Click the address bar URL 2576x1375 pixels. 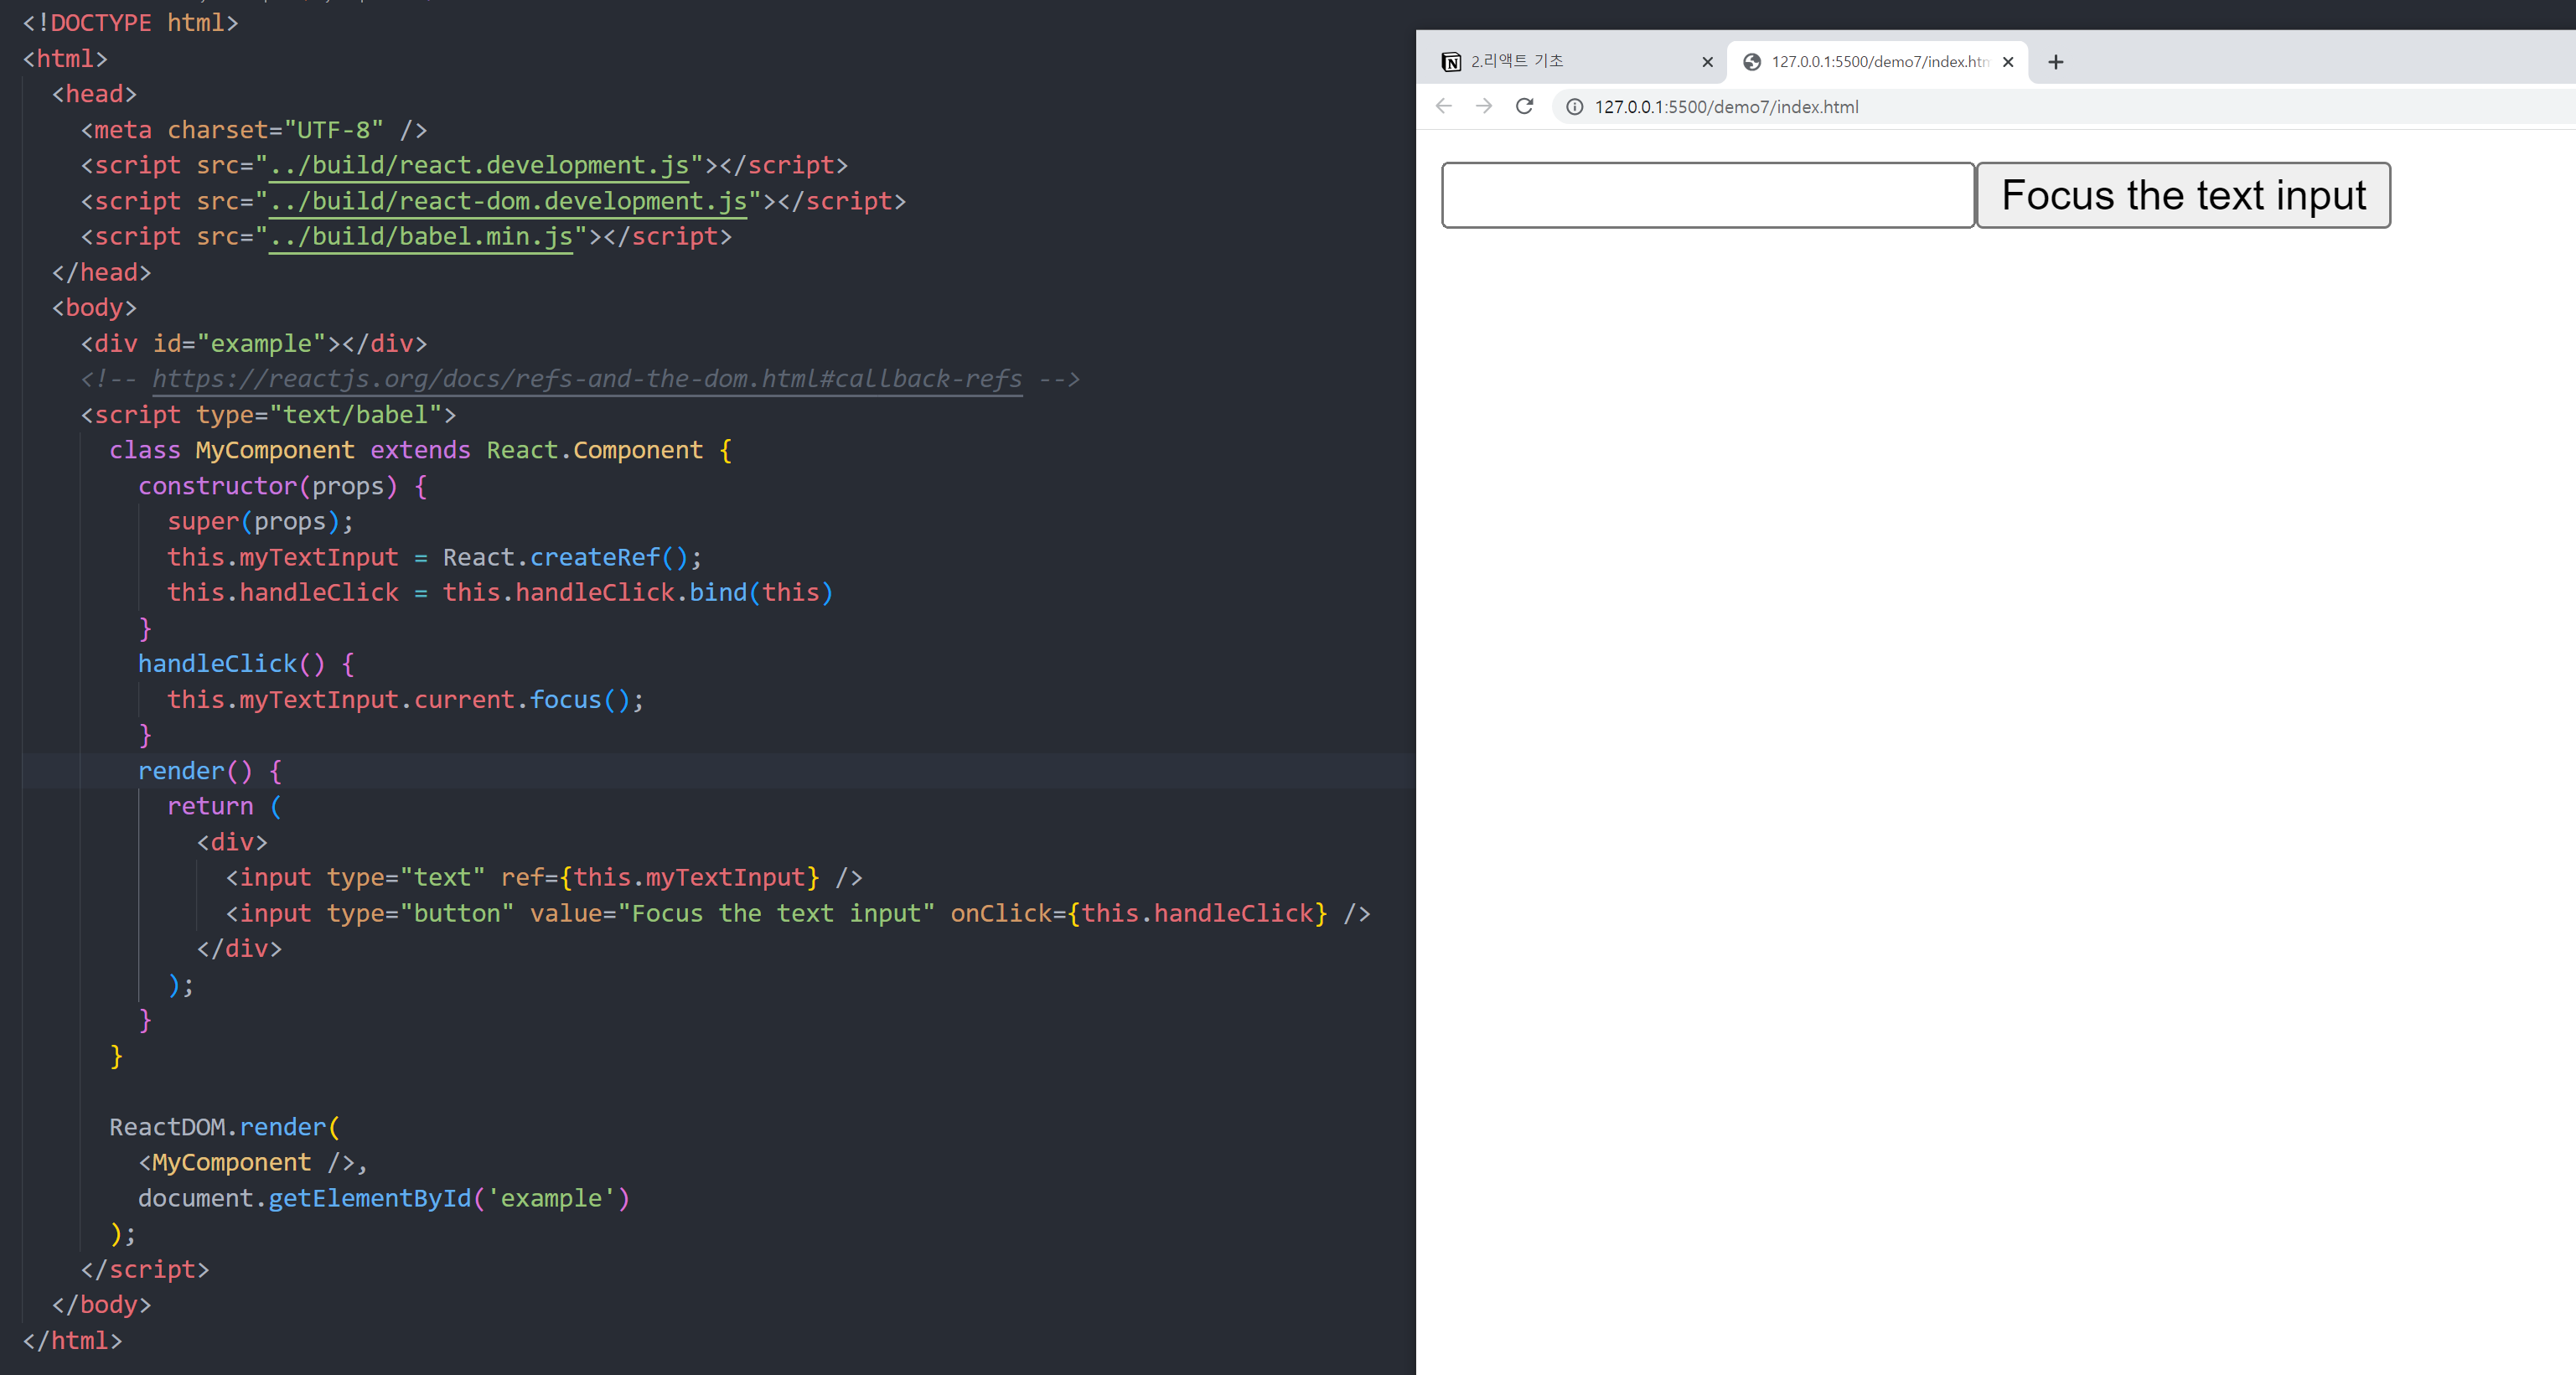[x=1726, y=107]
